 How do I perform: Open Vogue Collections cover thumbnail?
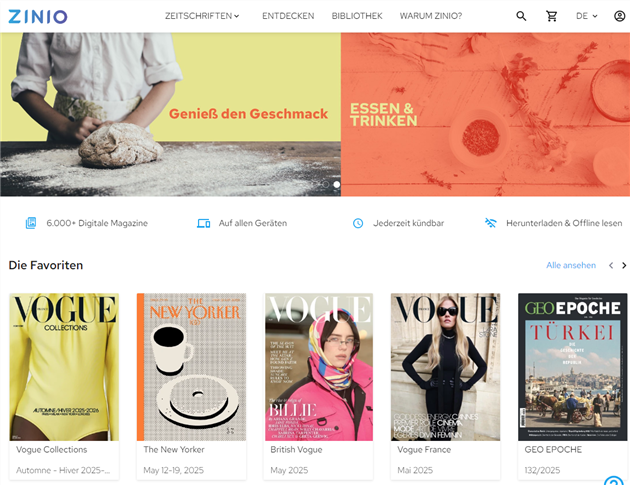tap(64, 367)
